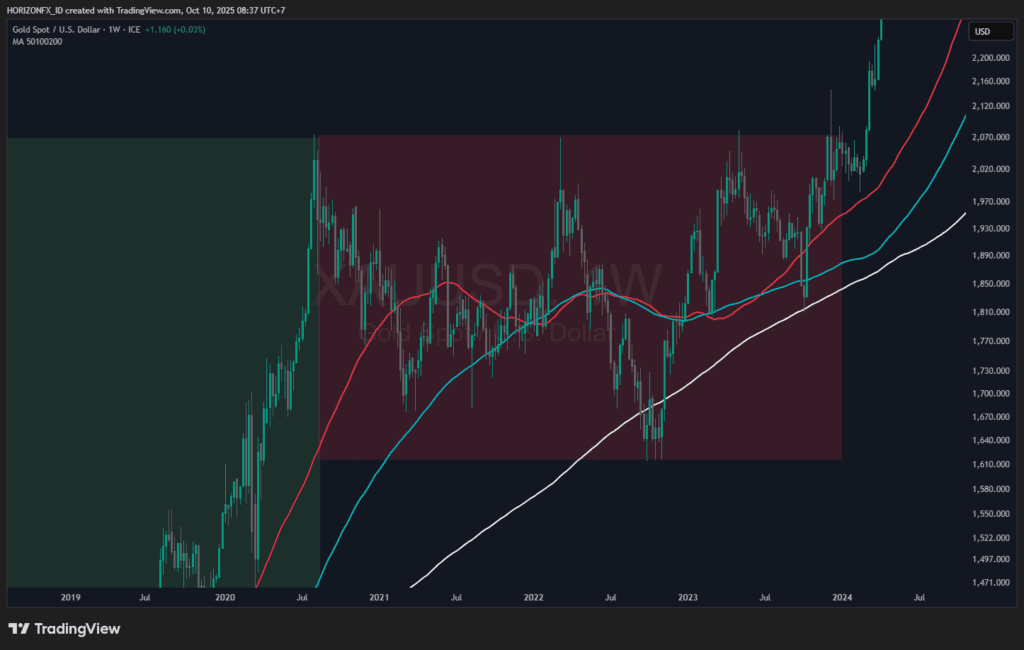Select the 2,070.000 price level label
Viewport: 1024px width, 650px height.
pyautogui.click(x=989, y=135)
